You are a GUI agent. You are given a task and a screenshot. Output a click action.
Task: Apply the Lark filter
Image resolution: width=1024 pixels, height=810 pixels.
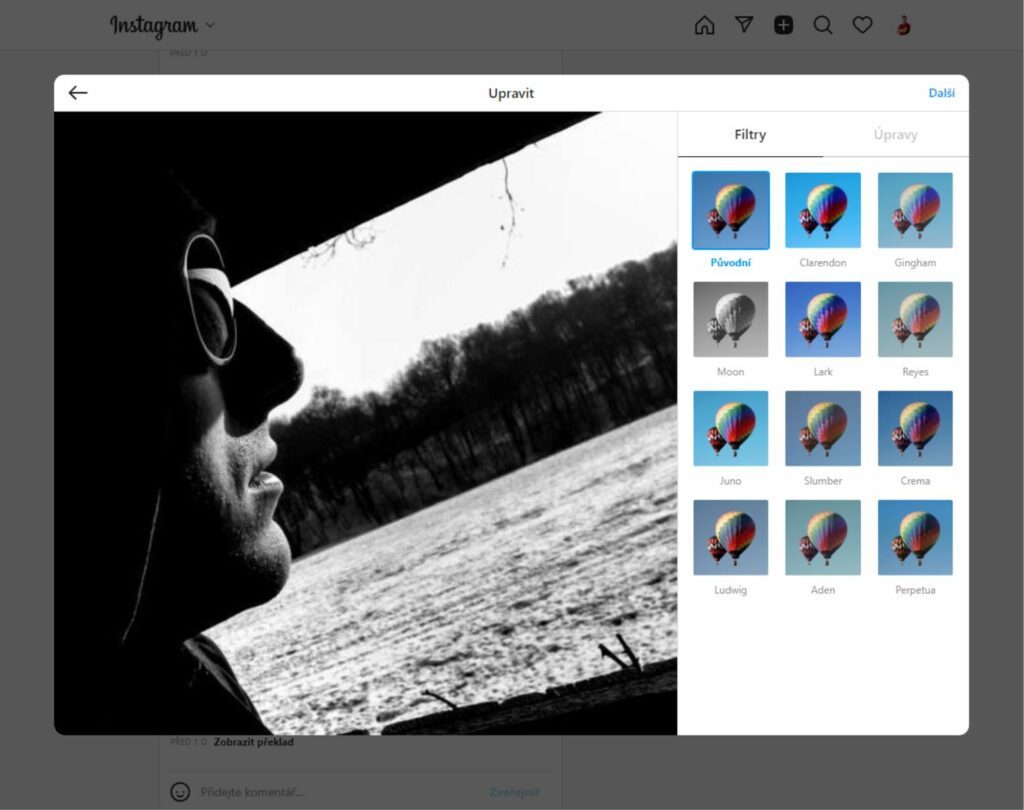822,319
